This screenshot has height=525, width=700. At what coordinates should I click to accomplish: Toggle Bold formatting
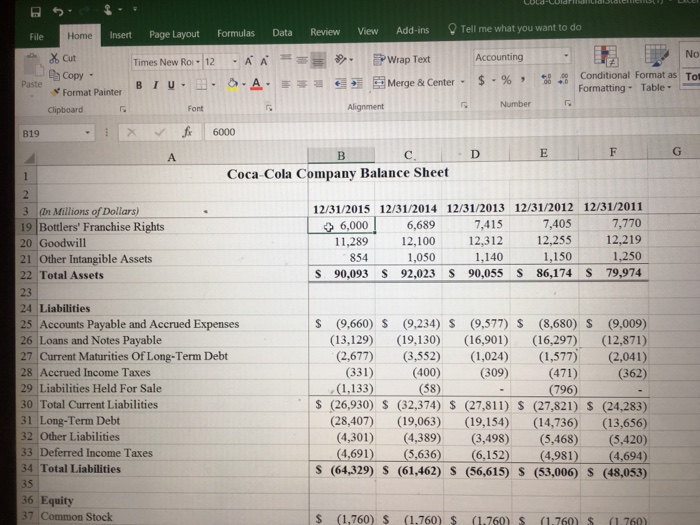[139, 85]
